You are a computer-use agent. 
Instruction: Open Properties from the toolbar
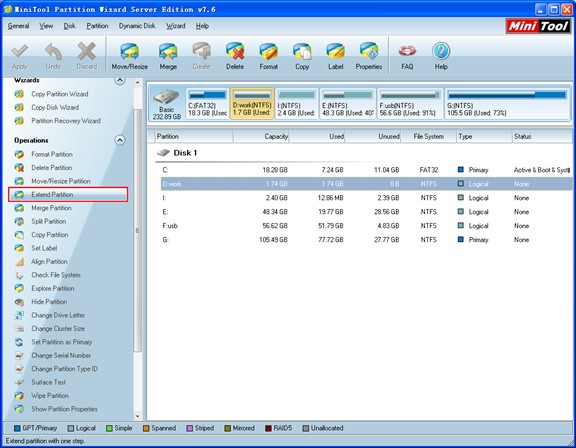coord(369,56)
